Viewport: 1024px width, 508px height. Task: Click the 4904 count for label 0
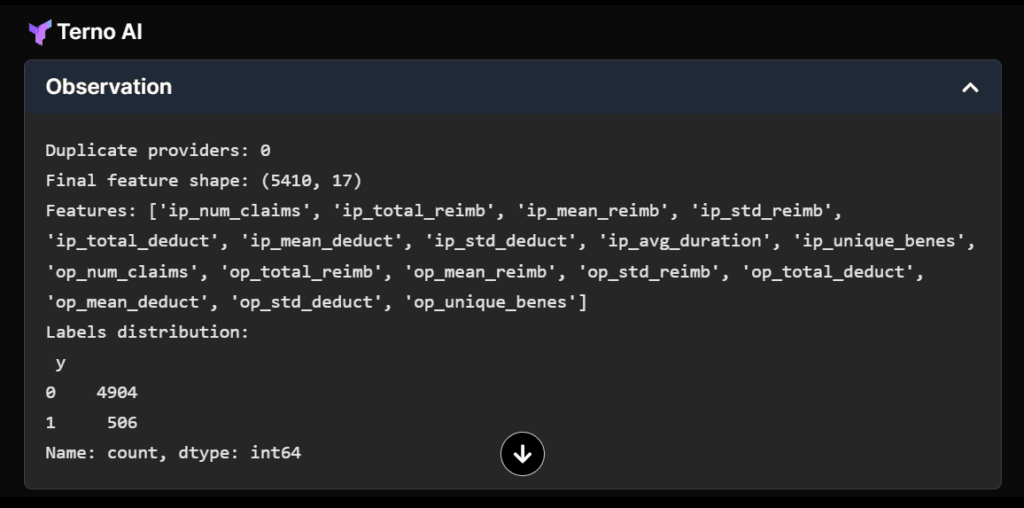pyautogui.click(x=117, y=392)
